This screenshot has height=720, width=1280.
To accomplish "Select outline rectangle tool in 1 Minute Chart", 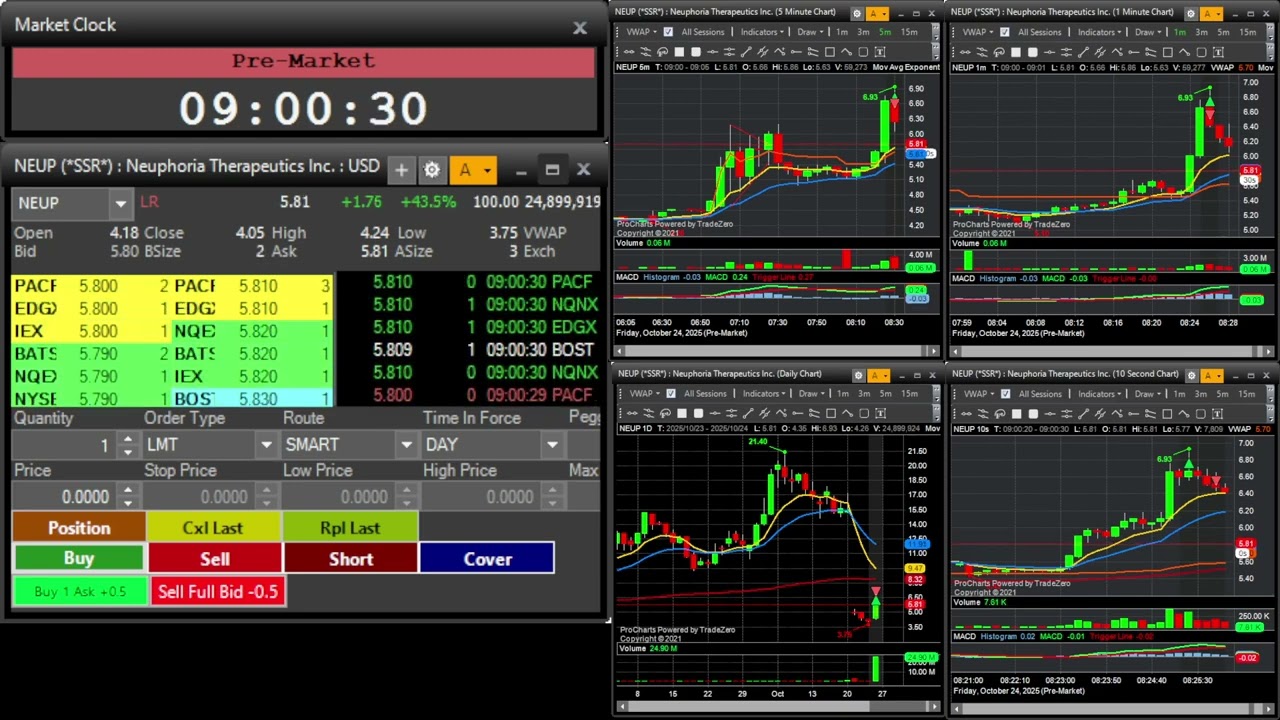I will (1168, 51).
